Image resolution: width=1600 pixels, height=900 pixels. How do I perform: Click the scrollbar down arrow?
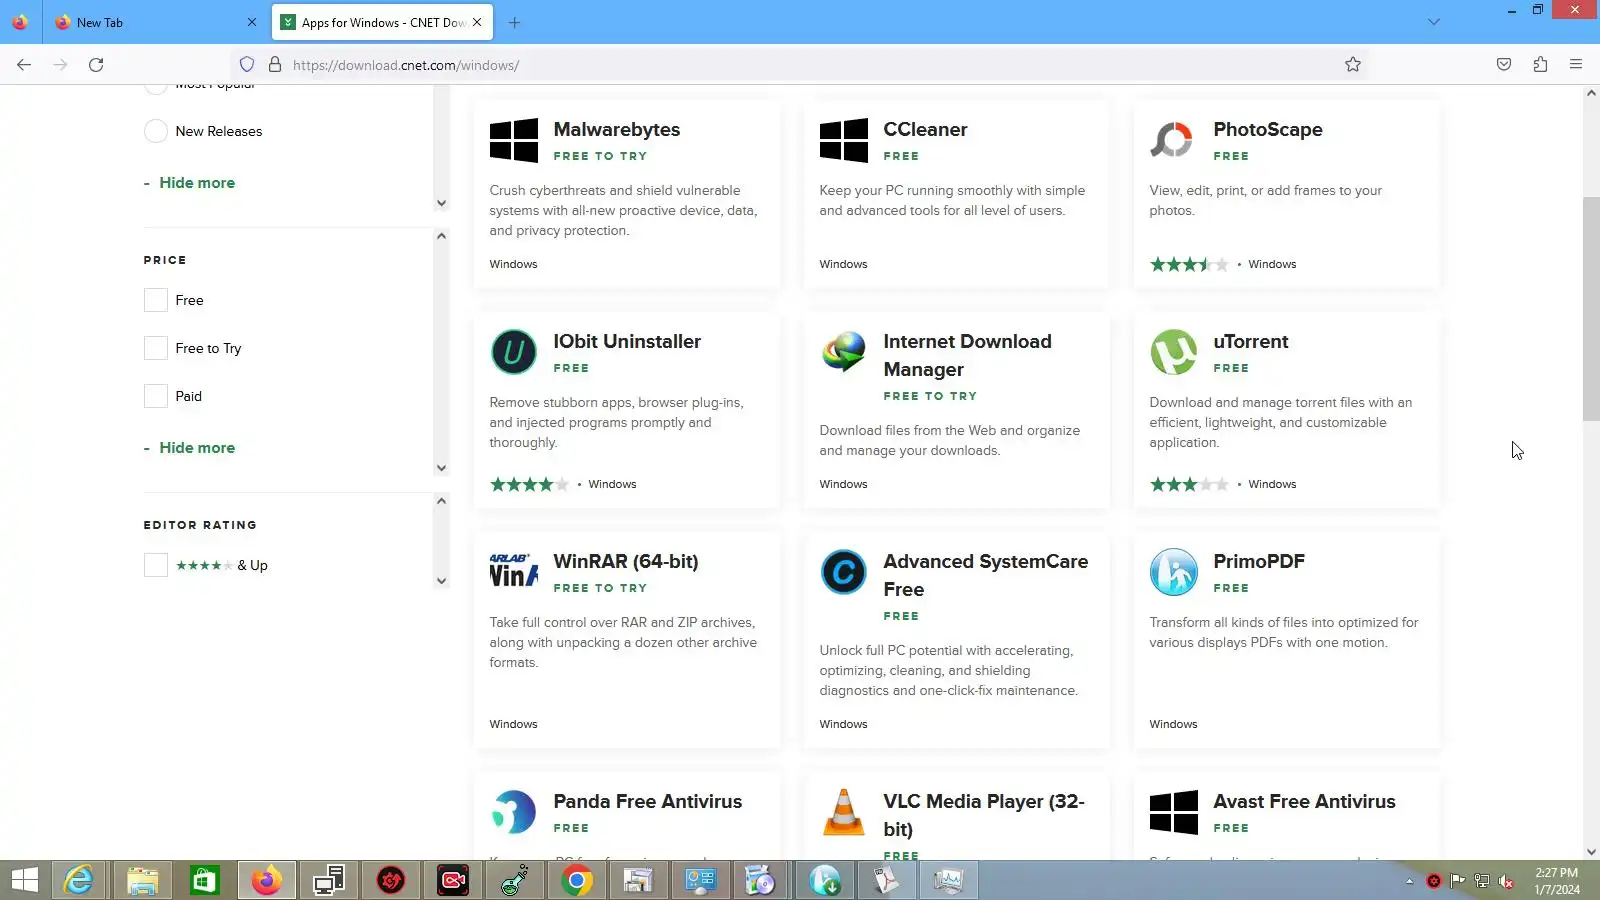[x=1591, y=852]
